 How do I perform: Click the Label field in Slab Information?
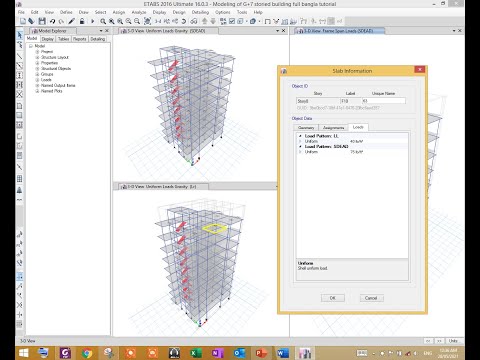[351, 101]
